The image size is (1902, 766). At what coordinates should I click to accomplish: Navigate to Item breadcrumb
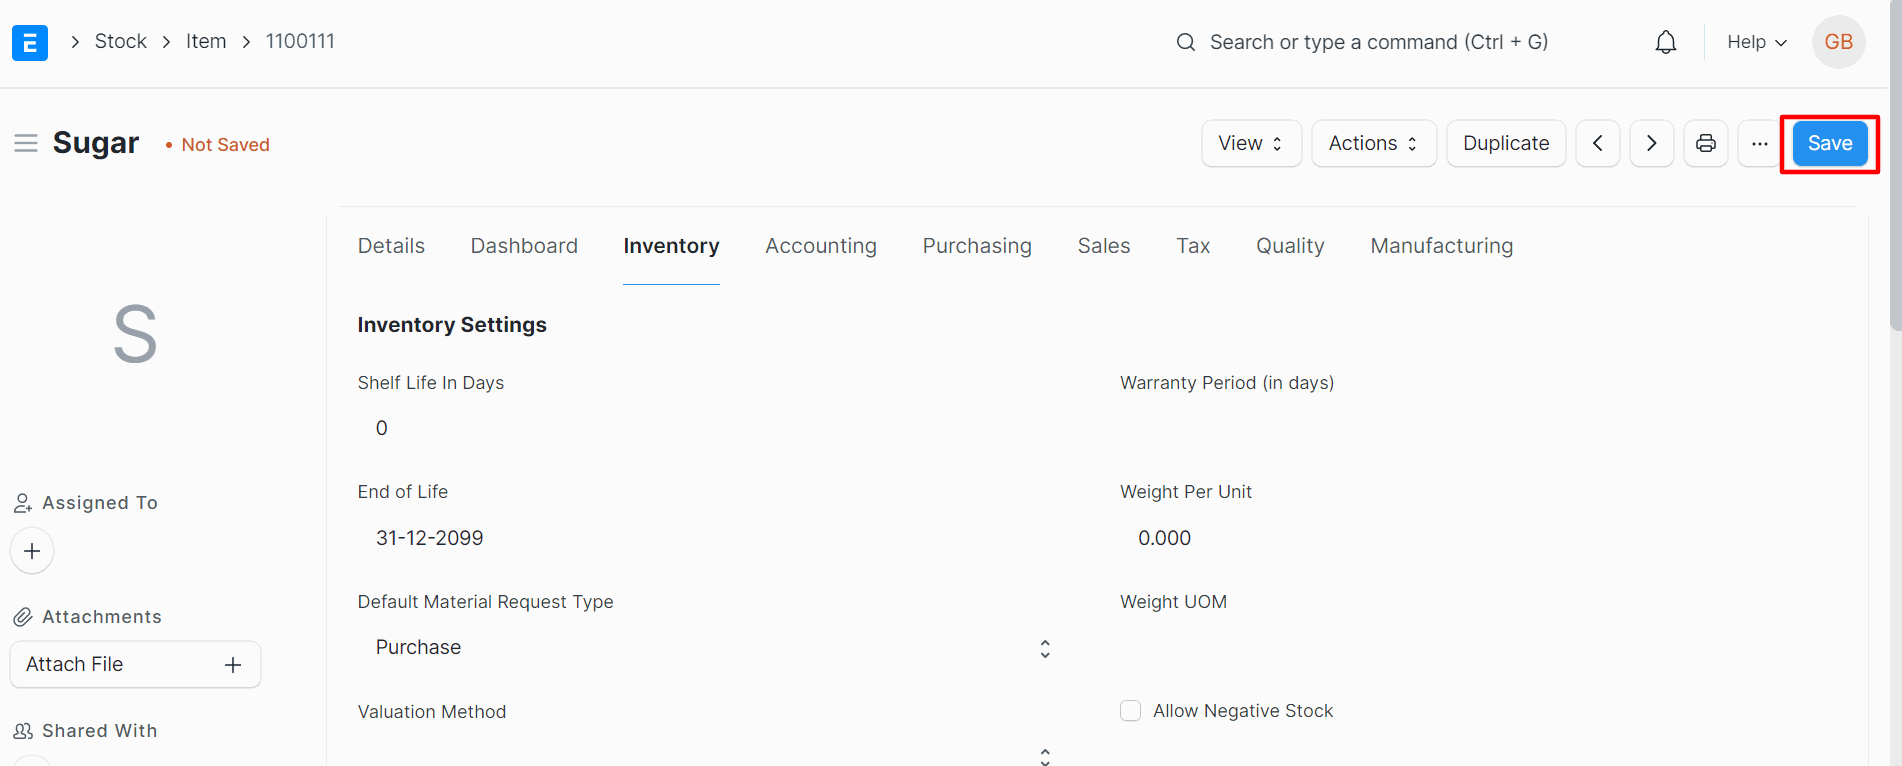tap(206, 41)
